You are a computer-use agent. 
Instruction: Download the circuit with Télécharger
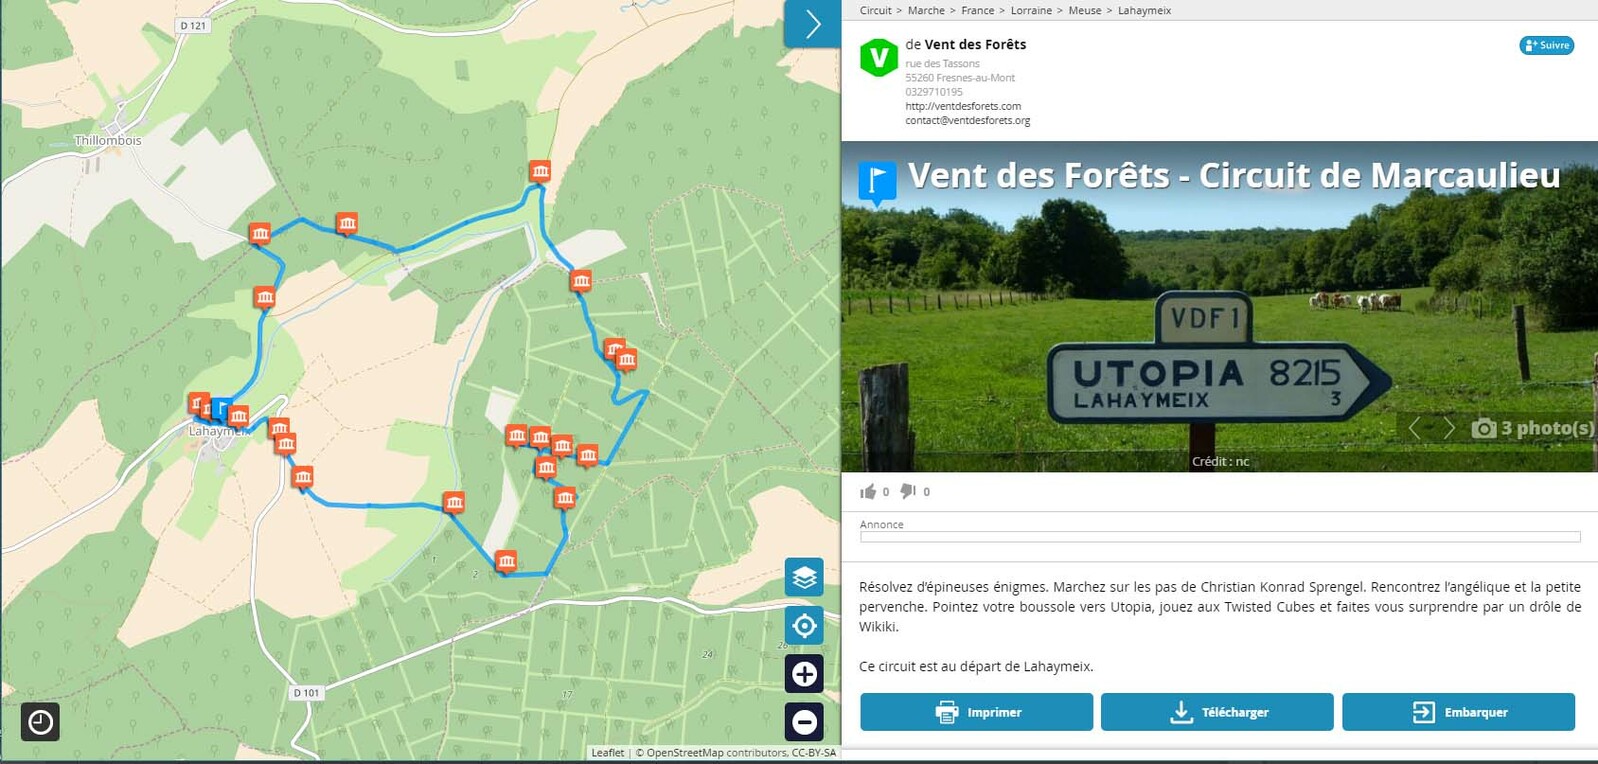(x=1217, y=712)
